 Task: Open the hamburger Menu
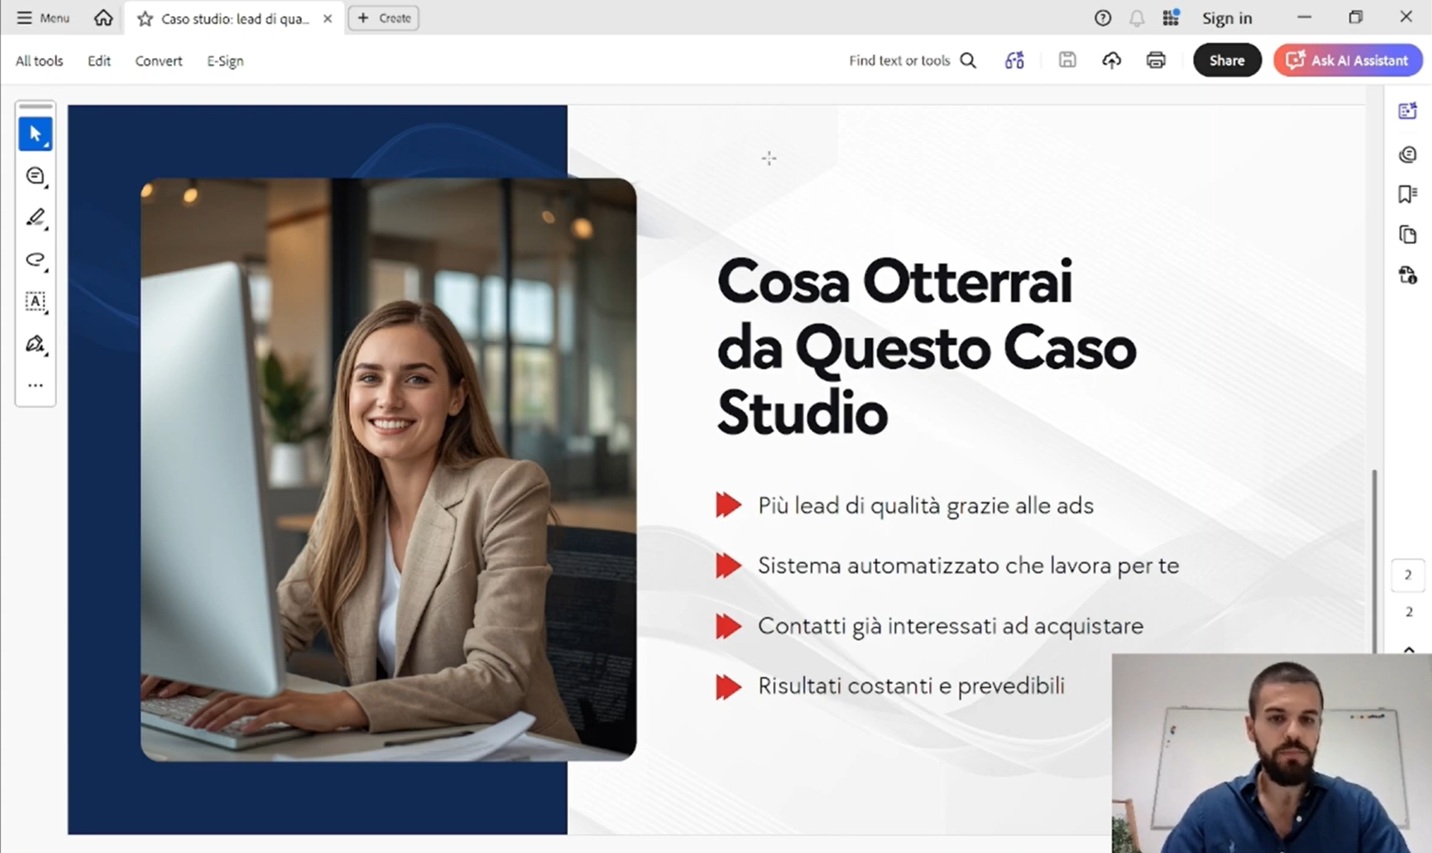[43, 18]
